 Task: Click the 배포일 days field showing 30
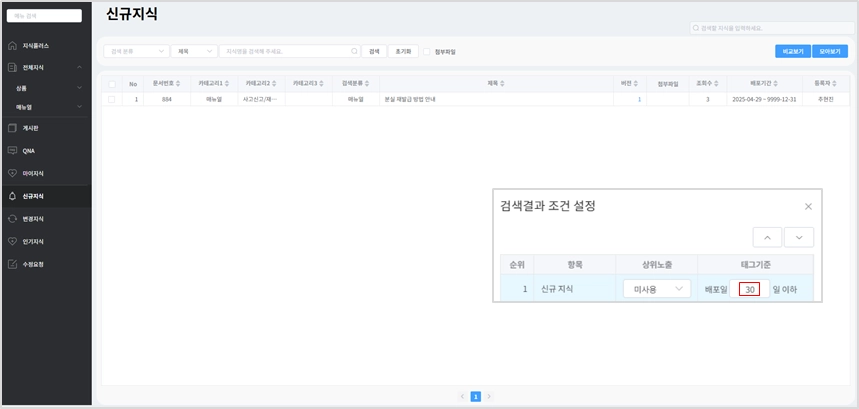pyautogui.click(x=749, y=289)
